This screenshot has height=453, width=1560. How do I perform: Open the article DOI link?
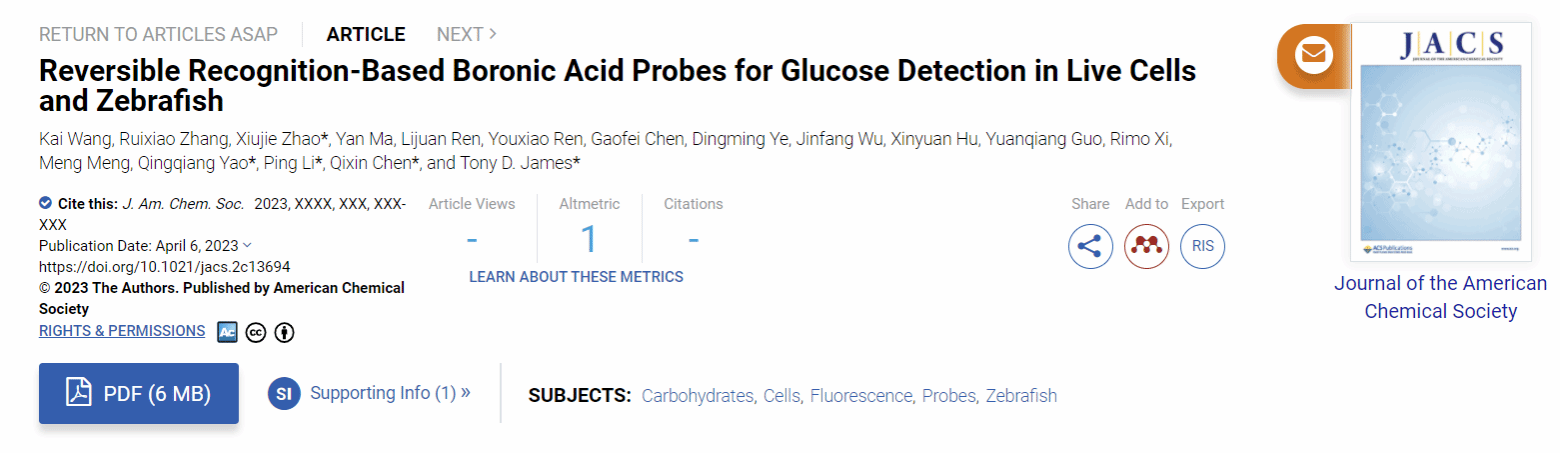click(x=165, y=267)
